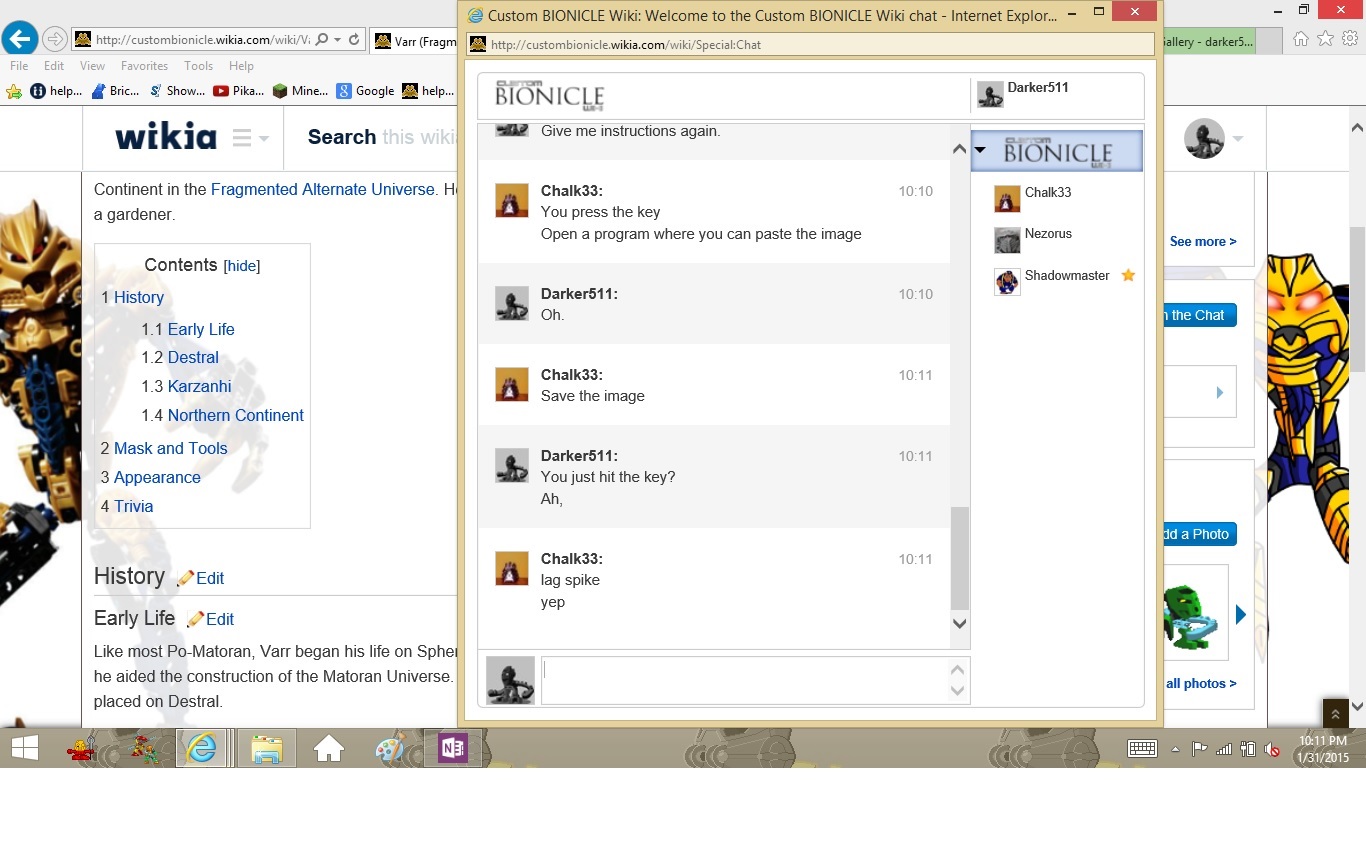Click Shadowmaster's gold star badge

(1128, 275)
